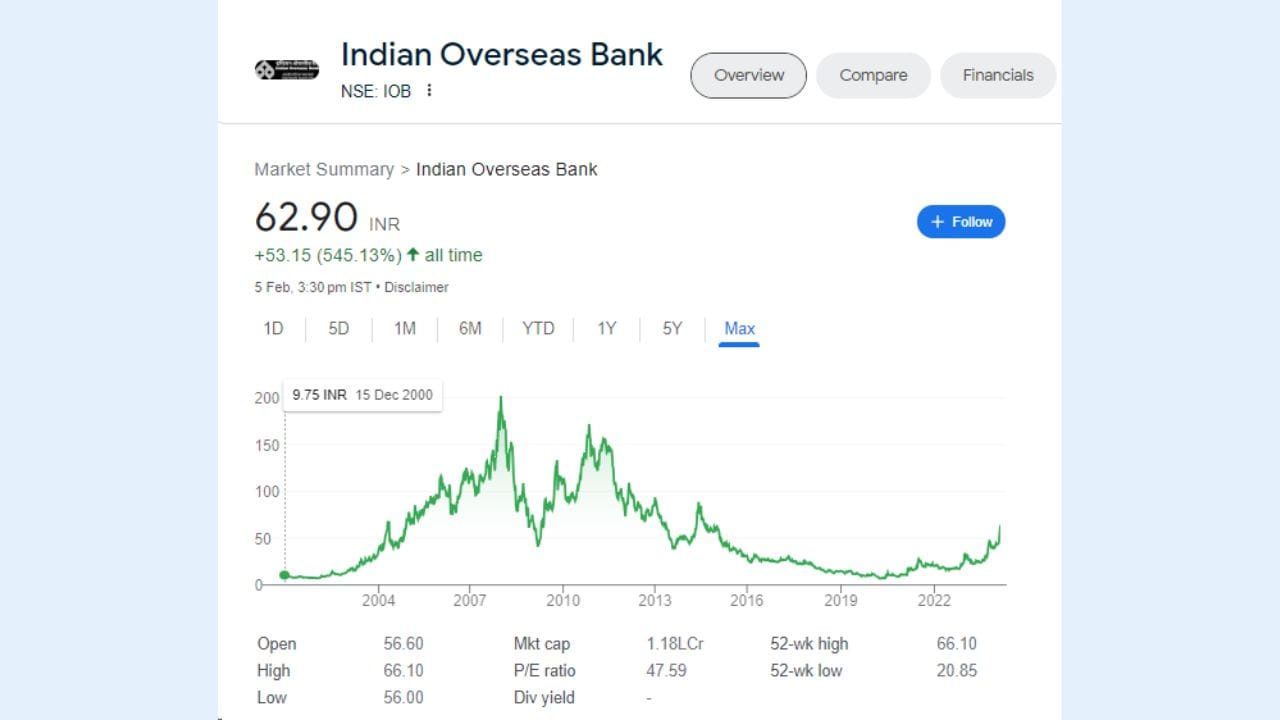
Task: Open the Financials tab
Action: [997, 75]
